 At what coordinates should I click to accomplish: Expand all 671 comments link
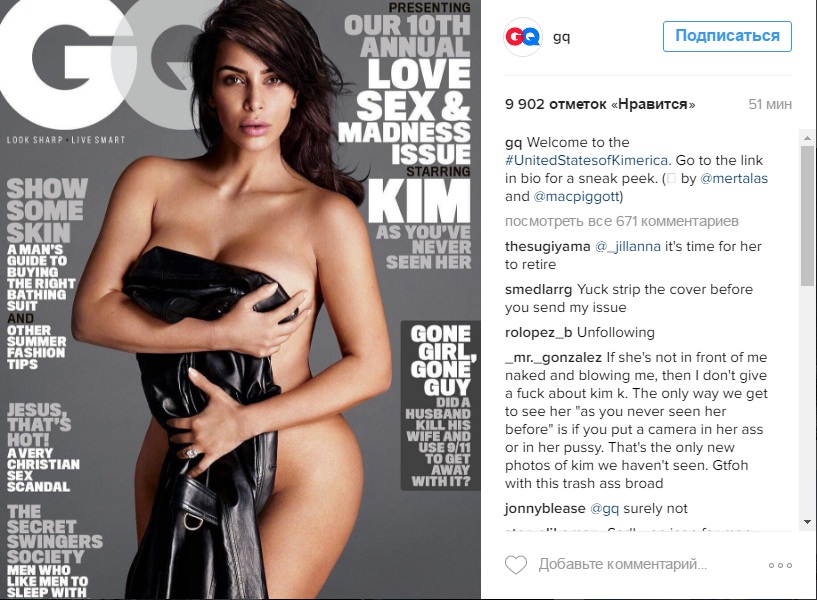click(622, 221)
